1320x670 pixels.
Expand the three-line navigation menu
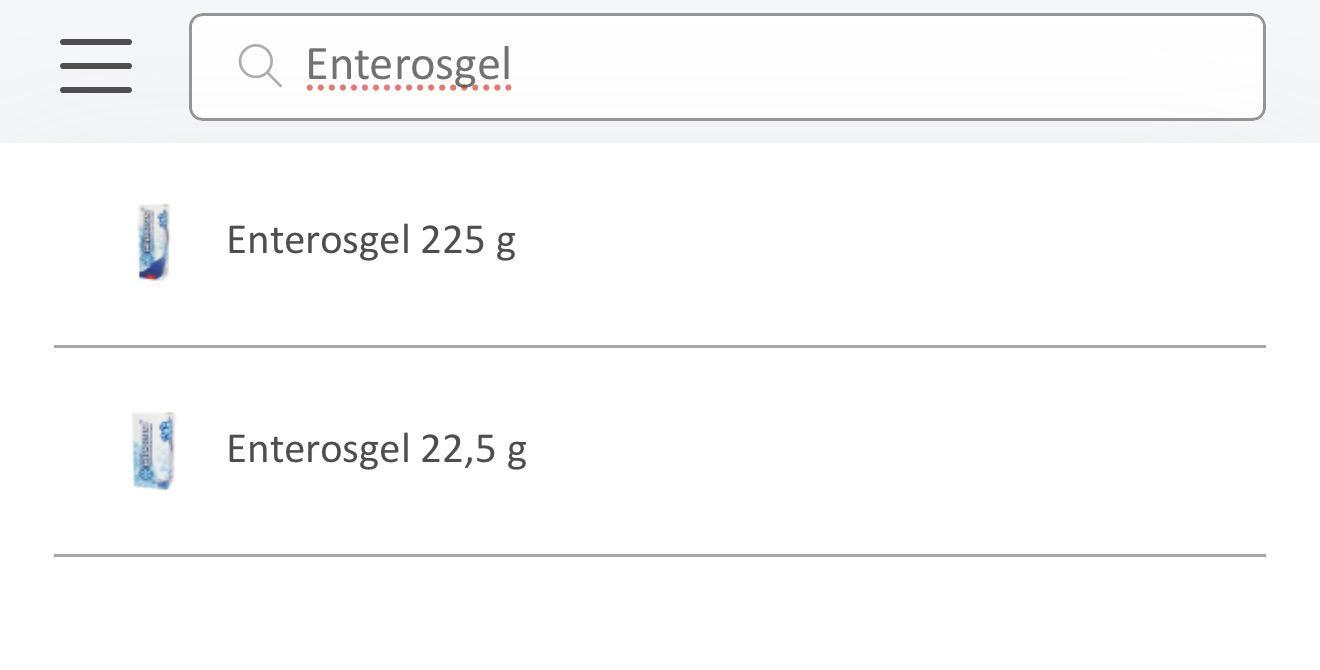pyautogui.click(x=96, y=66)
